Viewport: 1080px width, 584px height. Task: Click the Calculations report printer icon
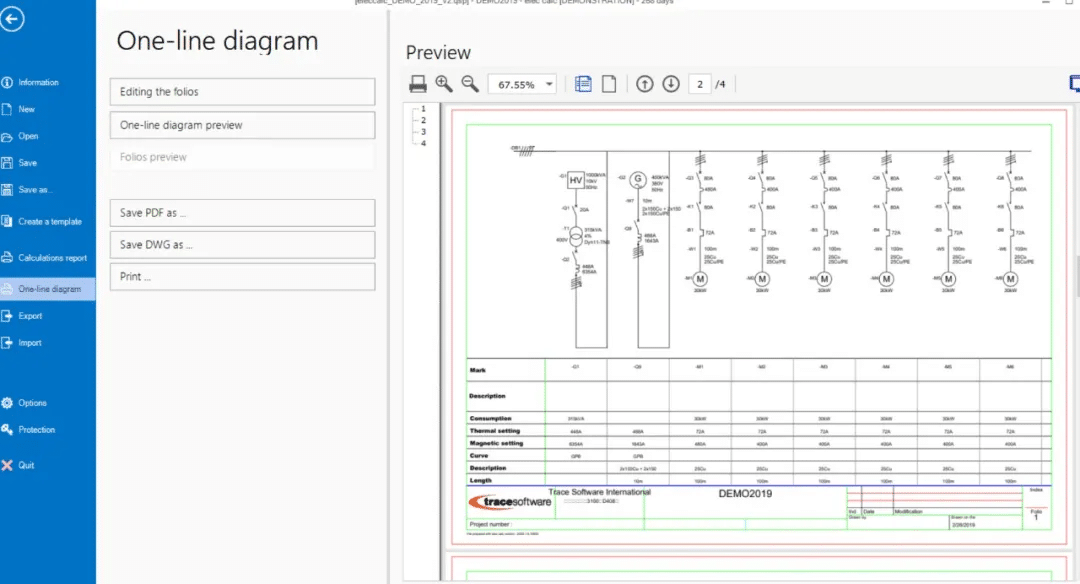point(7,258)
